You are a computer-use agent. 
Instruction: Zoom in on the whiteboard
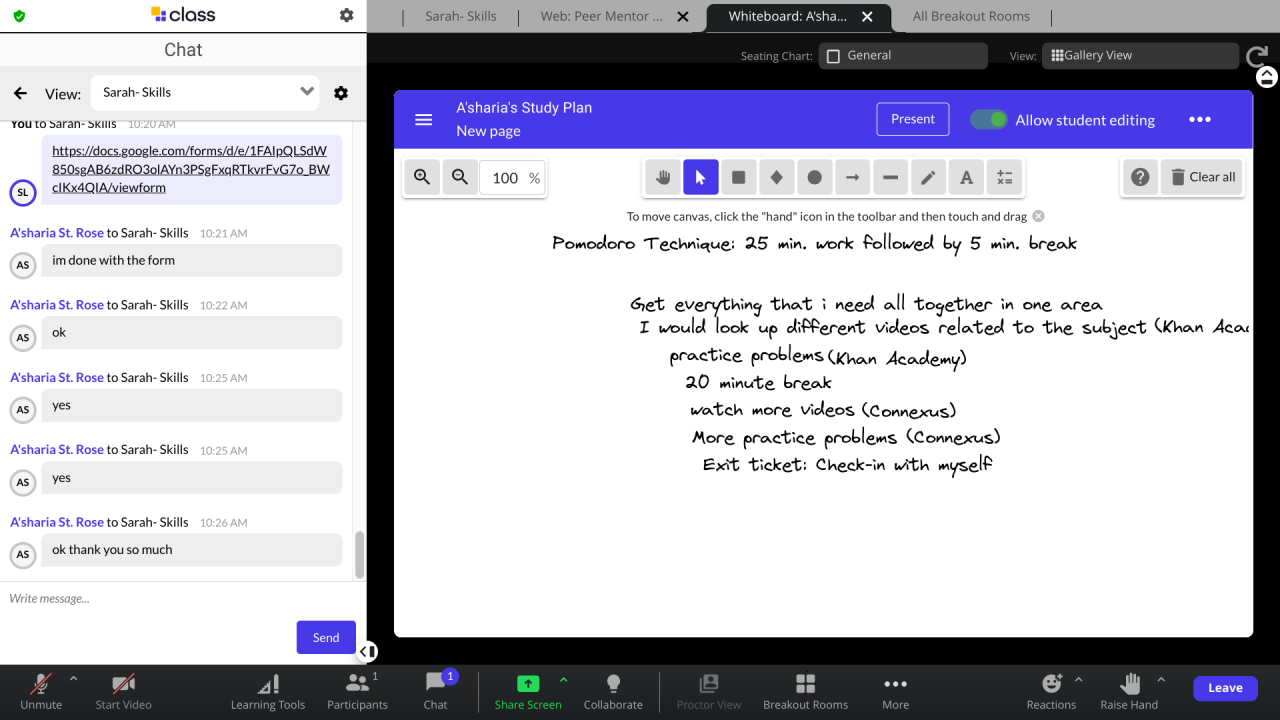click(422, 177)
